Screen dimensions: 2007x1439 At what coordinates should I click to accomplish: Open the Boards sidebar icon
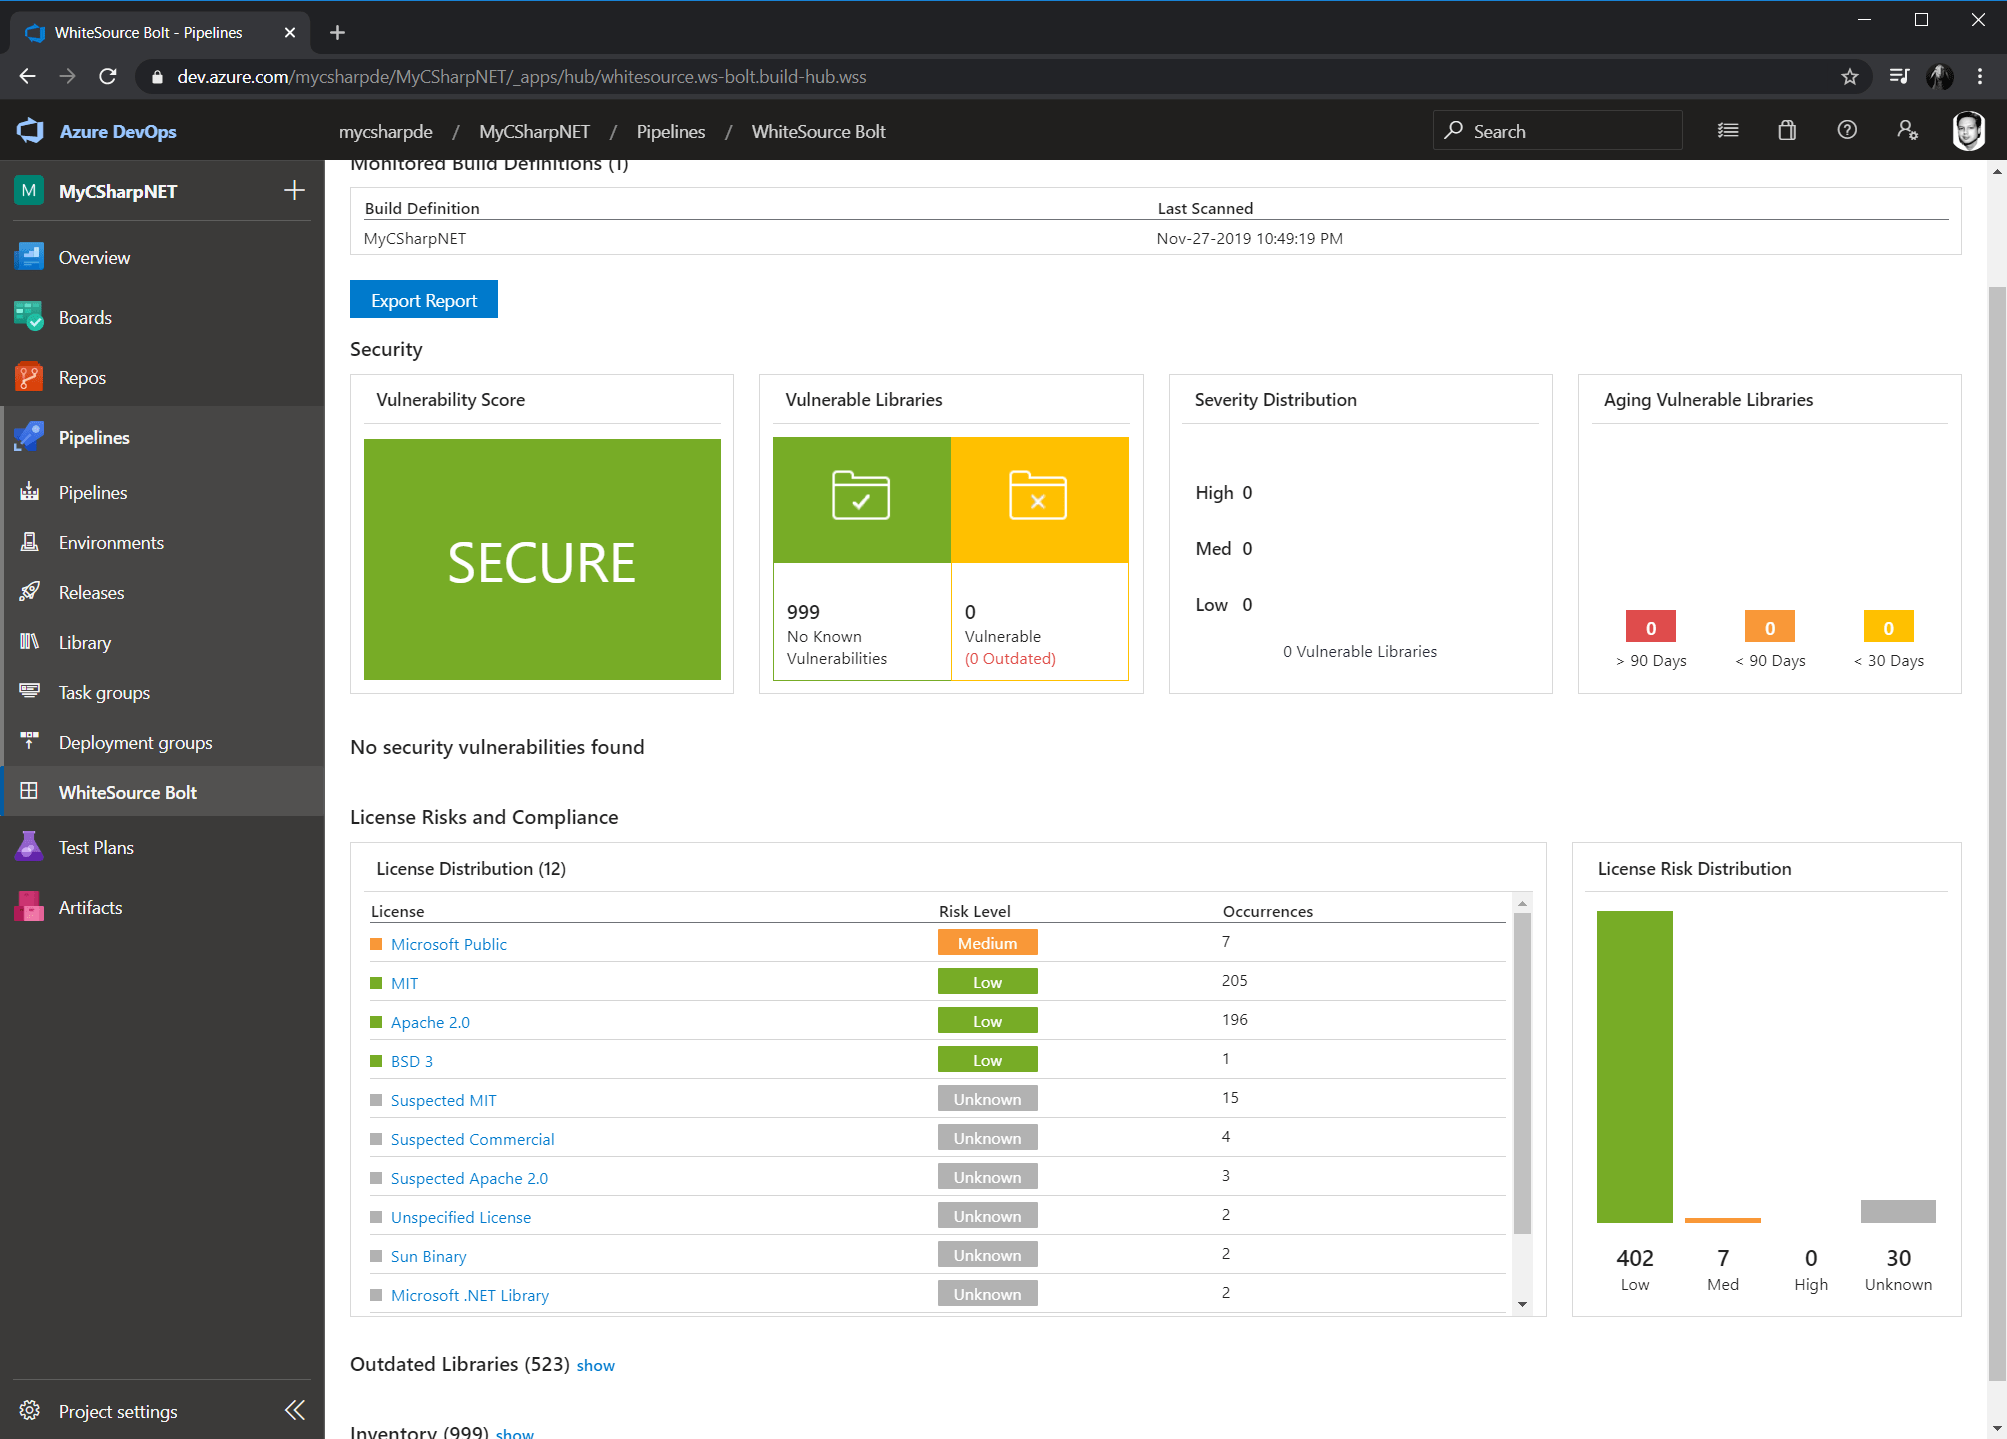pos(29,317)
